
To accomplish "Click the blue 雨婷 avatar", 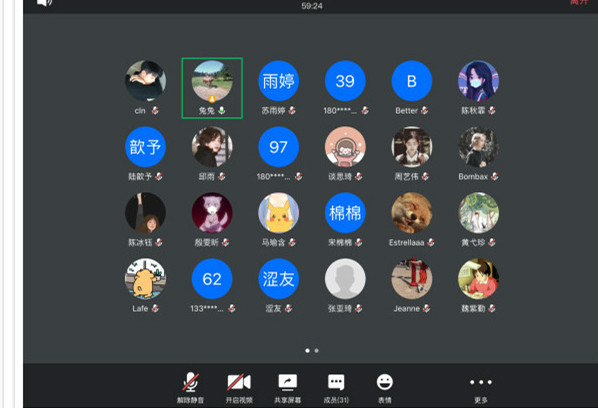I will click(278, 81).
